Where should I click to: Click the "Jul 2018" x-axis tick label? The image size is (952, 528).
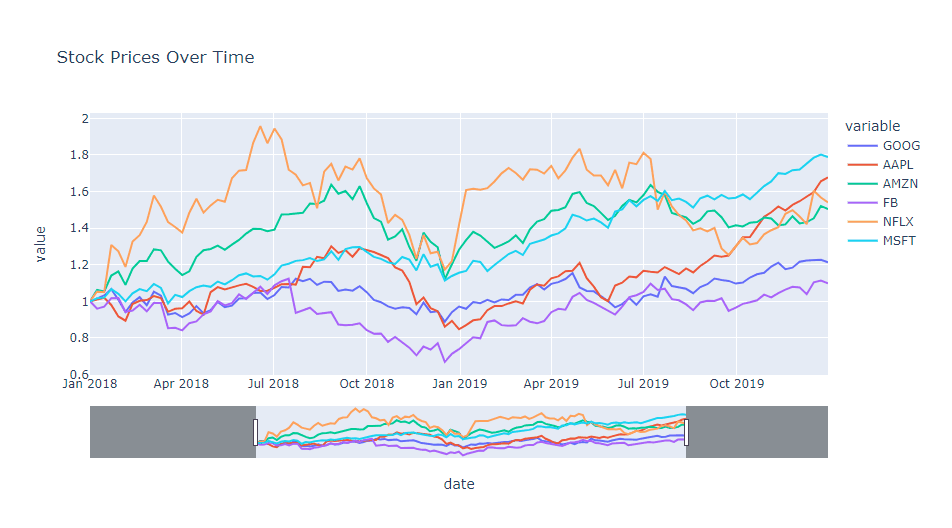click(272, 382)
